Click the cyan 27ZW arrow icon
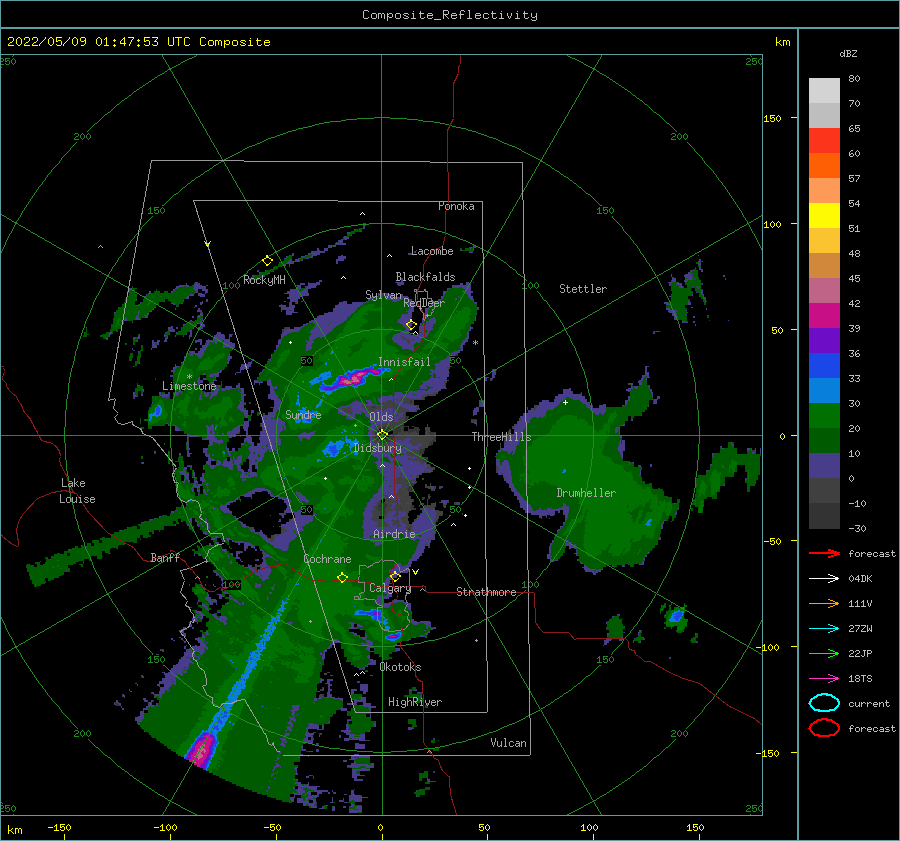Image resolution: width=900 pixels, height=841 pixels. pos(824,629)
